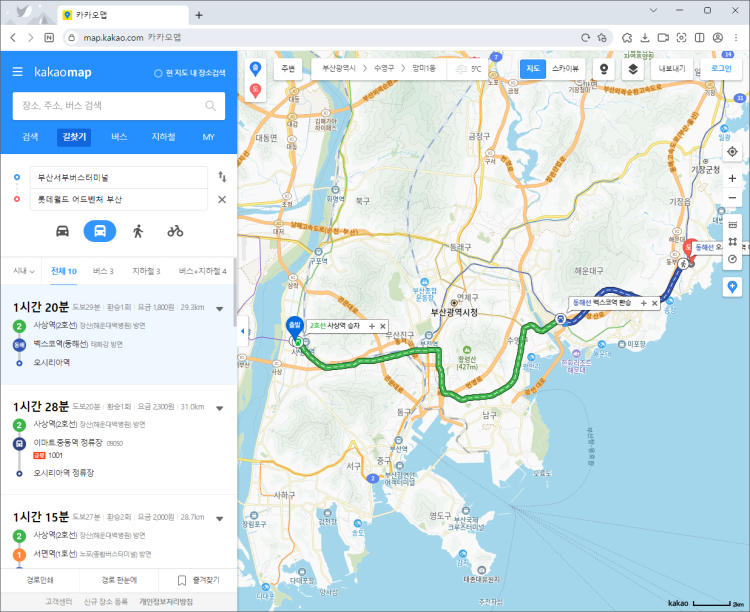Select the 전체 10 results tab
750x612 pixels.
[64, 271]
